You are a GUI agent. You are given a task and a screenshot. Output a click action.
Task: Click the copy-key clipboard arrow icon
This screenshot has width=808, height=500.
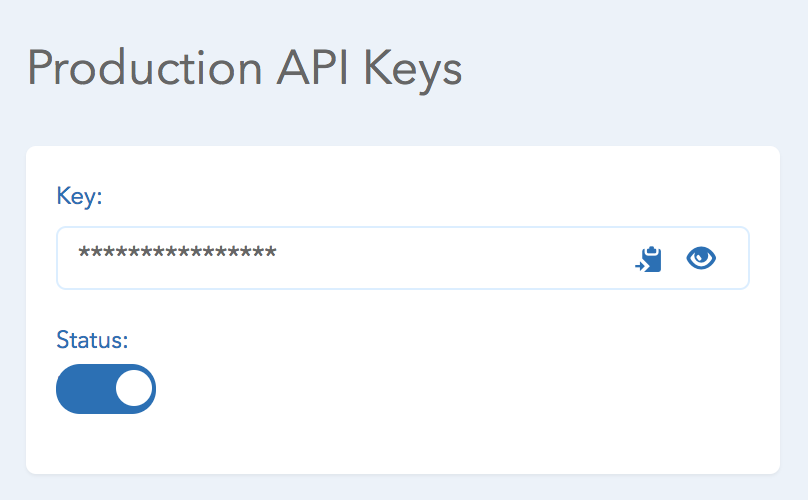648,259
